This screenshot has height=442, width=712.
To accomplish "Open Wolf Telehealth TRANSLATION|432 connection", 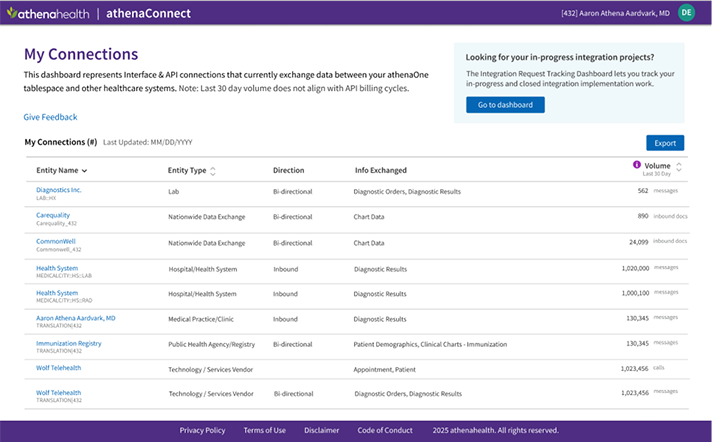I will coord(59,392).
